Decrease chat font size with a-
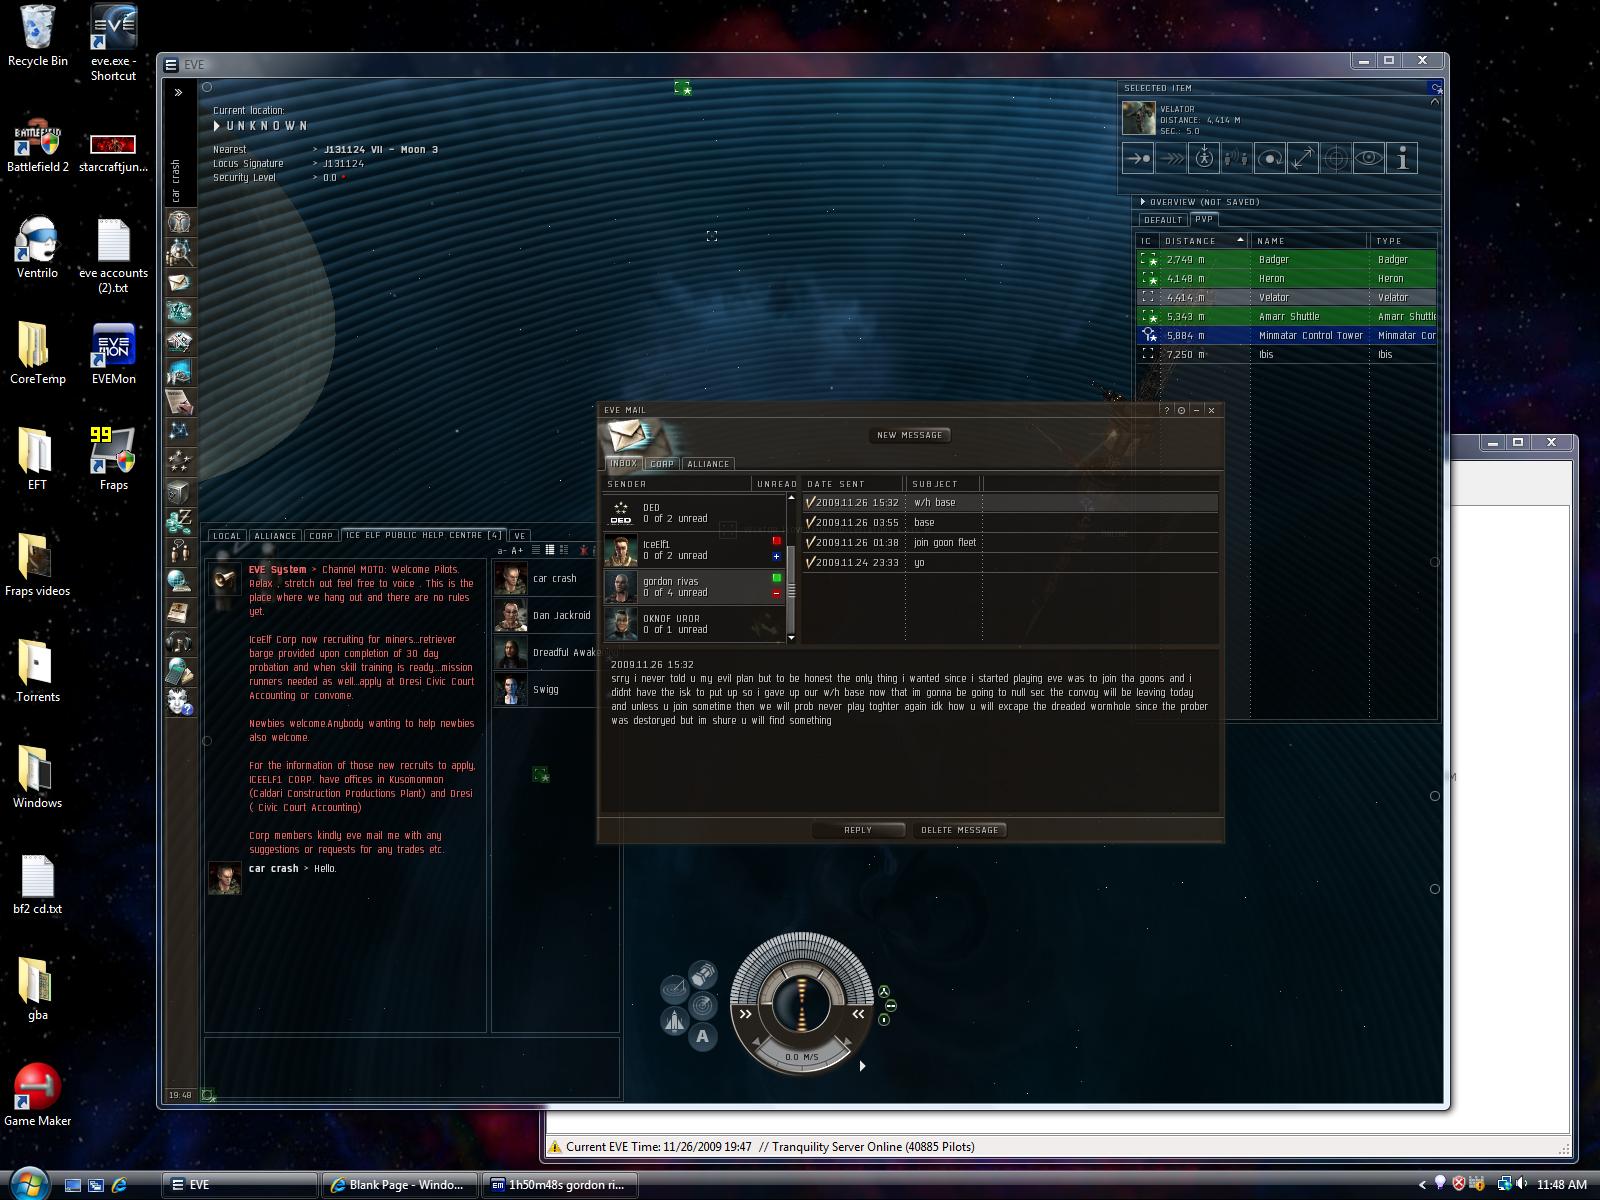This screenshot has height=1200, width=1600. [x=502, y=550]
